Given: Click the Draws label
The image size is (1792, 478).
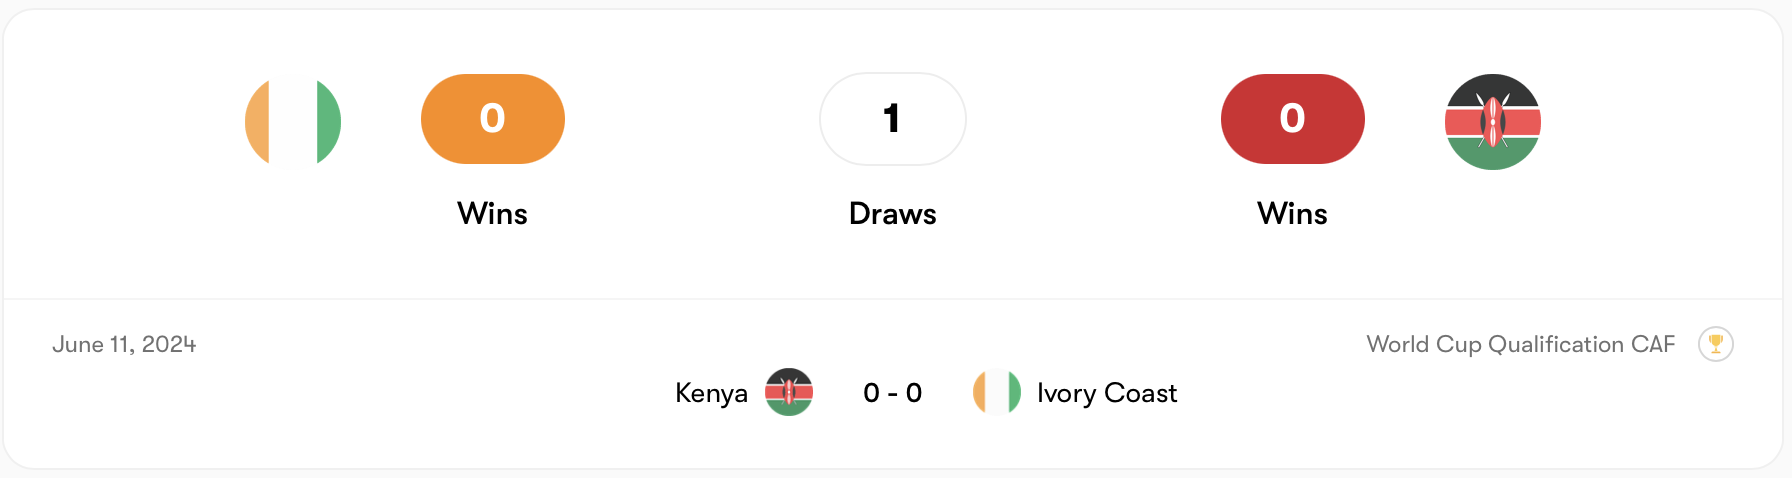Looking at the screenshot, I should point(892,213).
